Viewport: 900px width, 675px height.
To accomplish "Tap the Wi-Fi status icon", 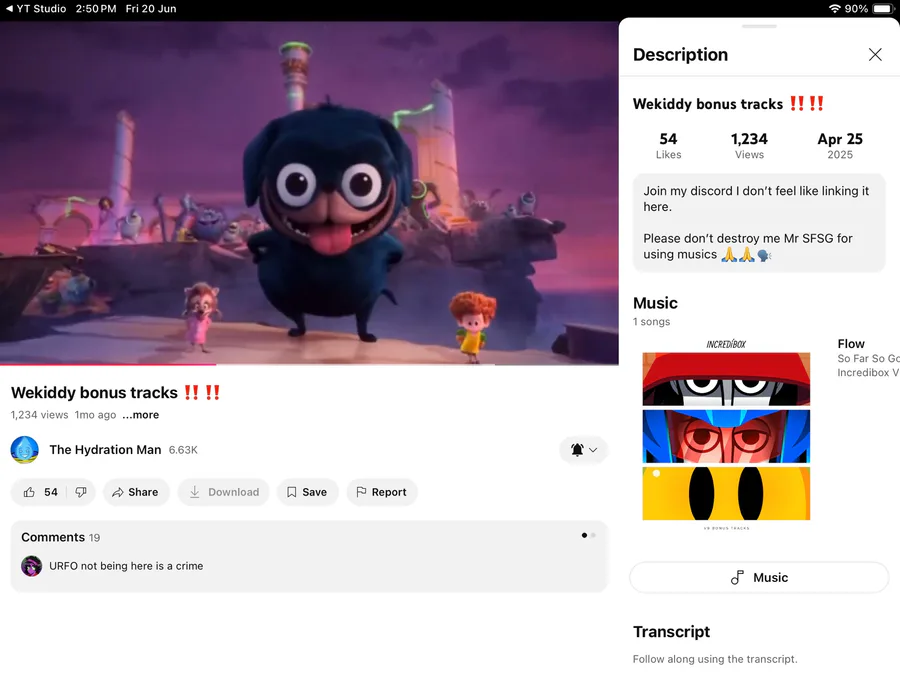I will [x=835, y=9].
